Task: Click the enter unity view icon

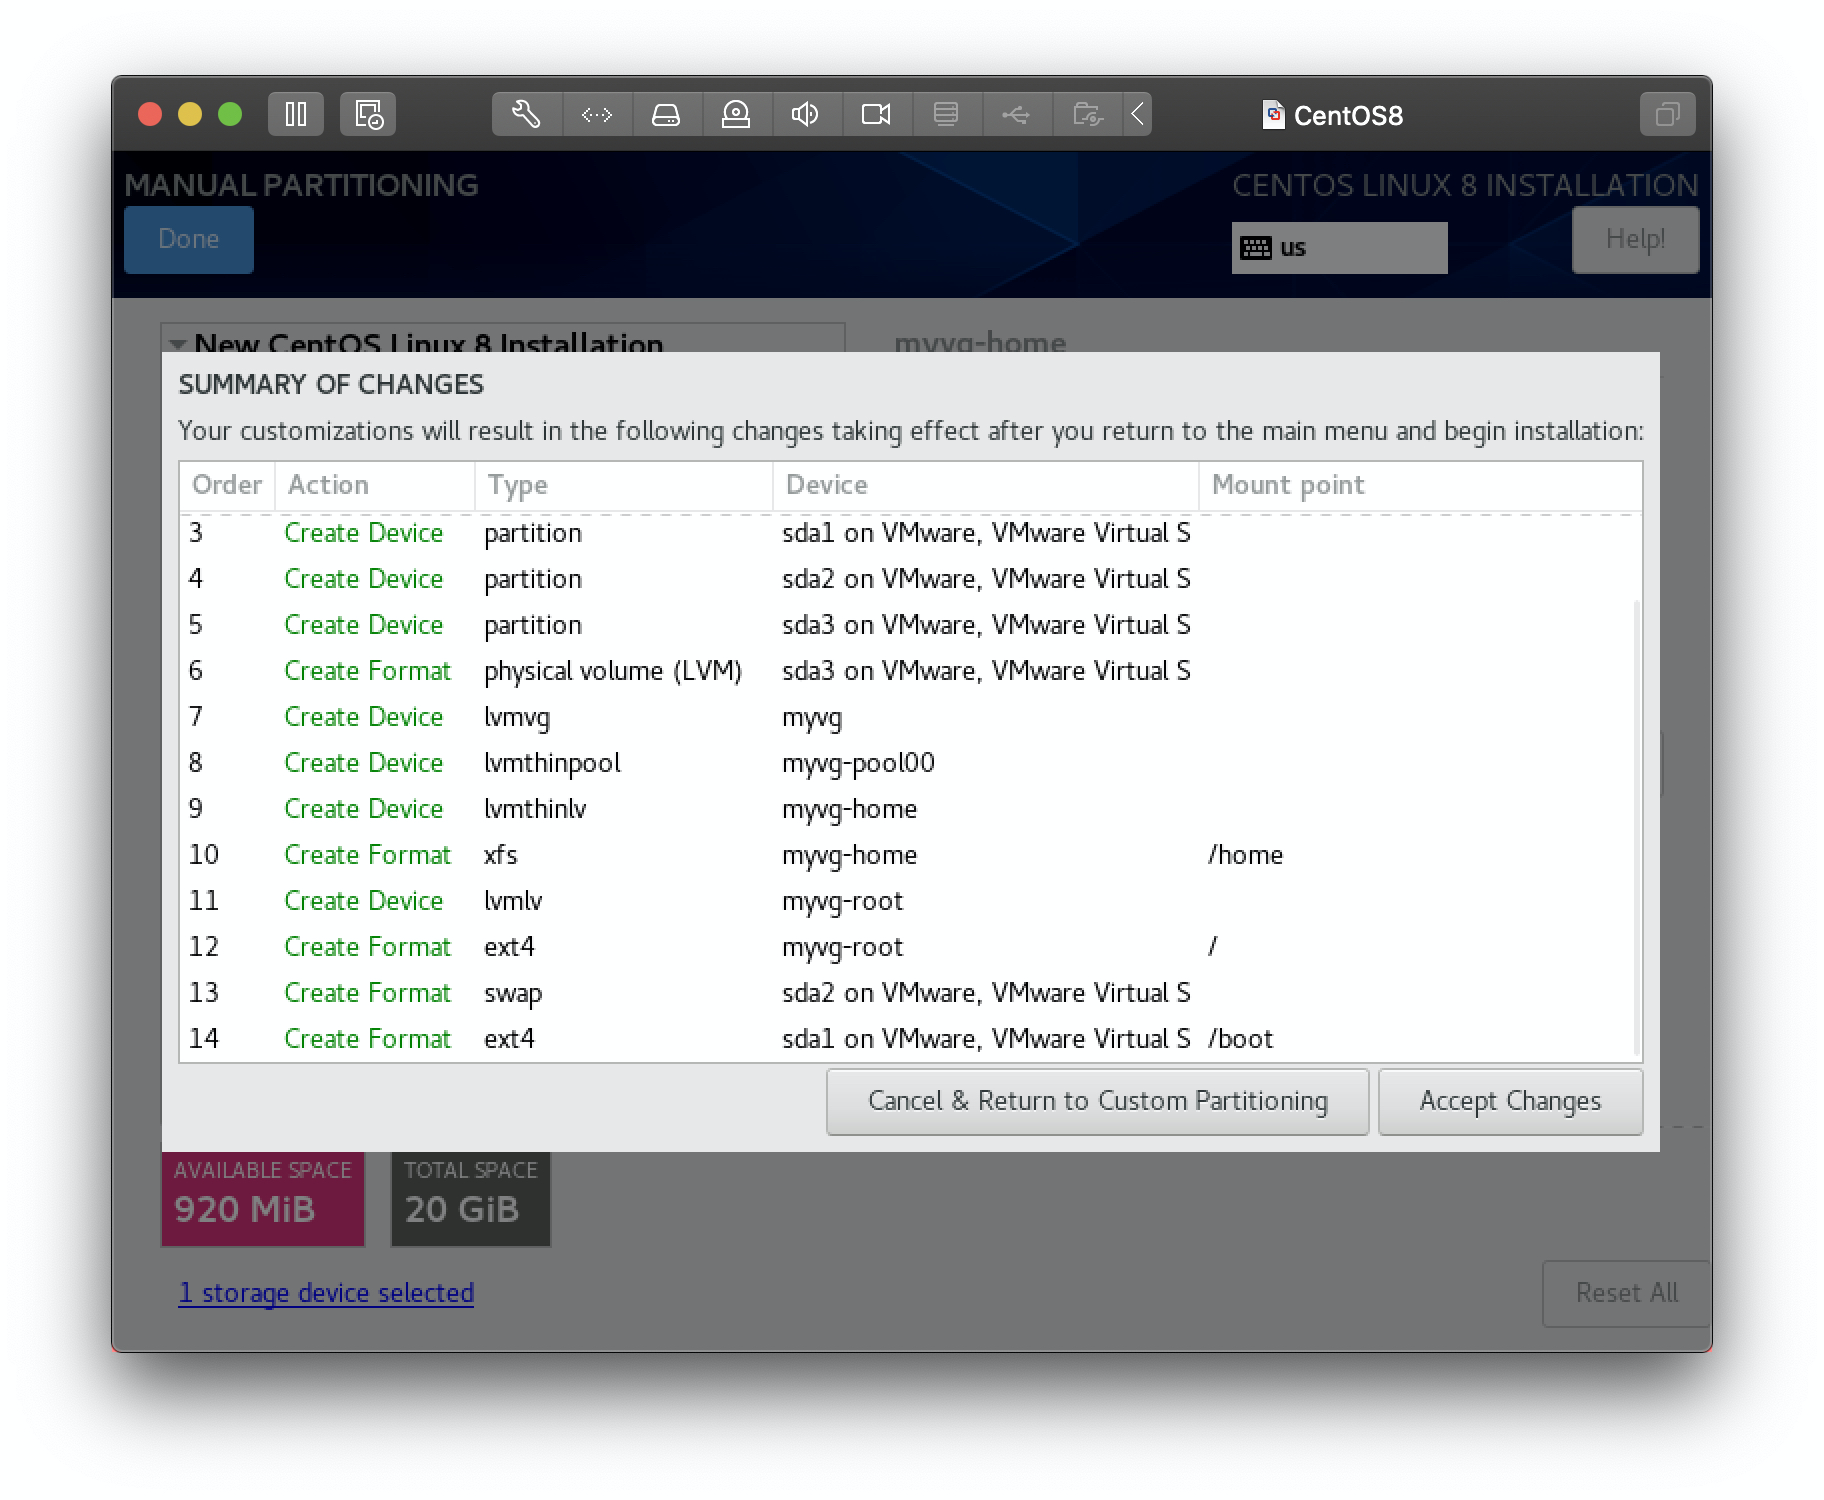Action: [1667, 114]
